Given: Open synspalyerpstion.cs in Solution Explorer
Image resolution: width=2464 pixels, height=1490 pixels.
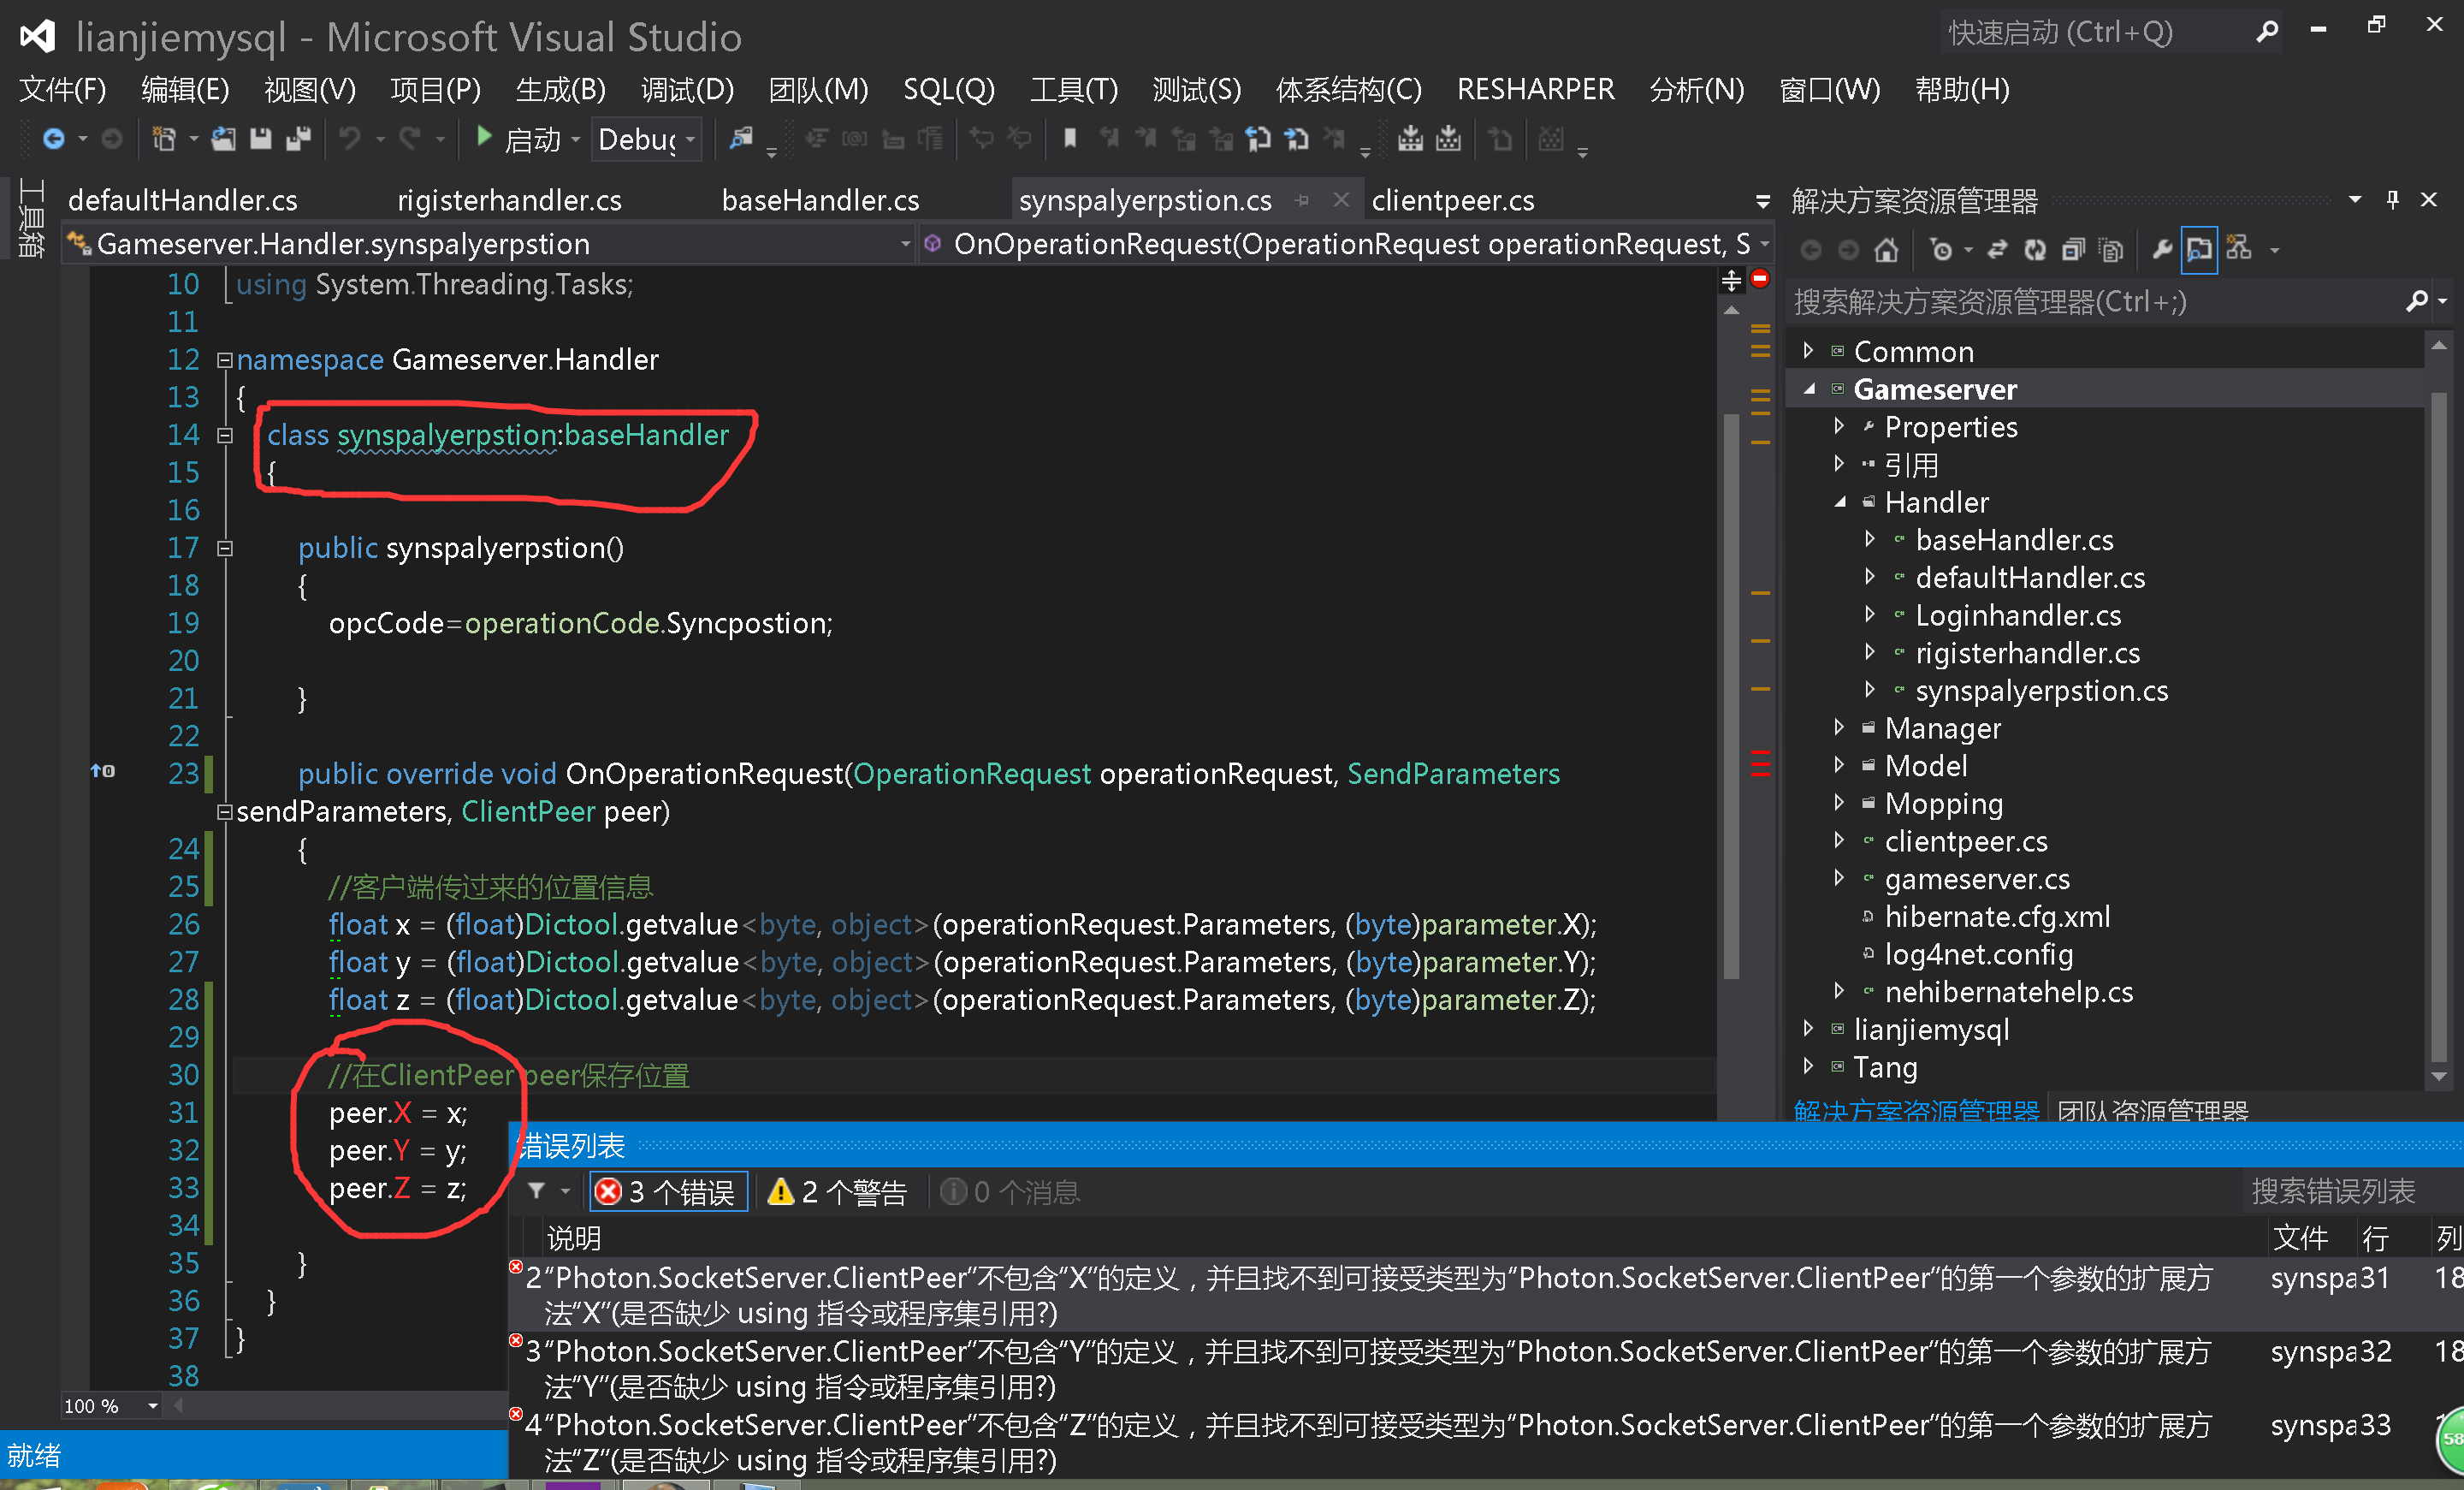Looking at the screenshot, I should coord(2041,690).
